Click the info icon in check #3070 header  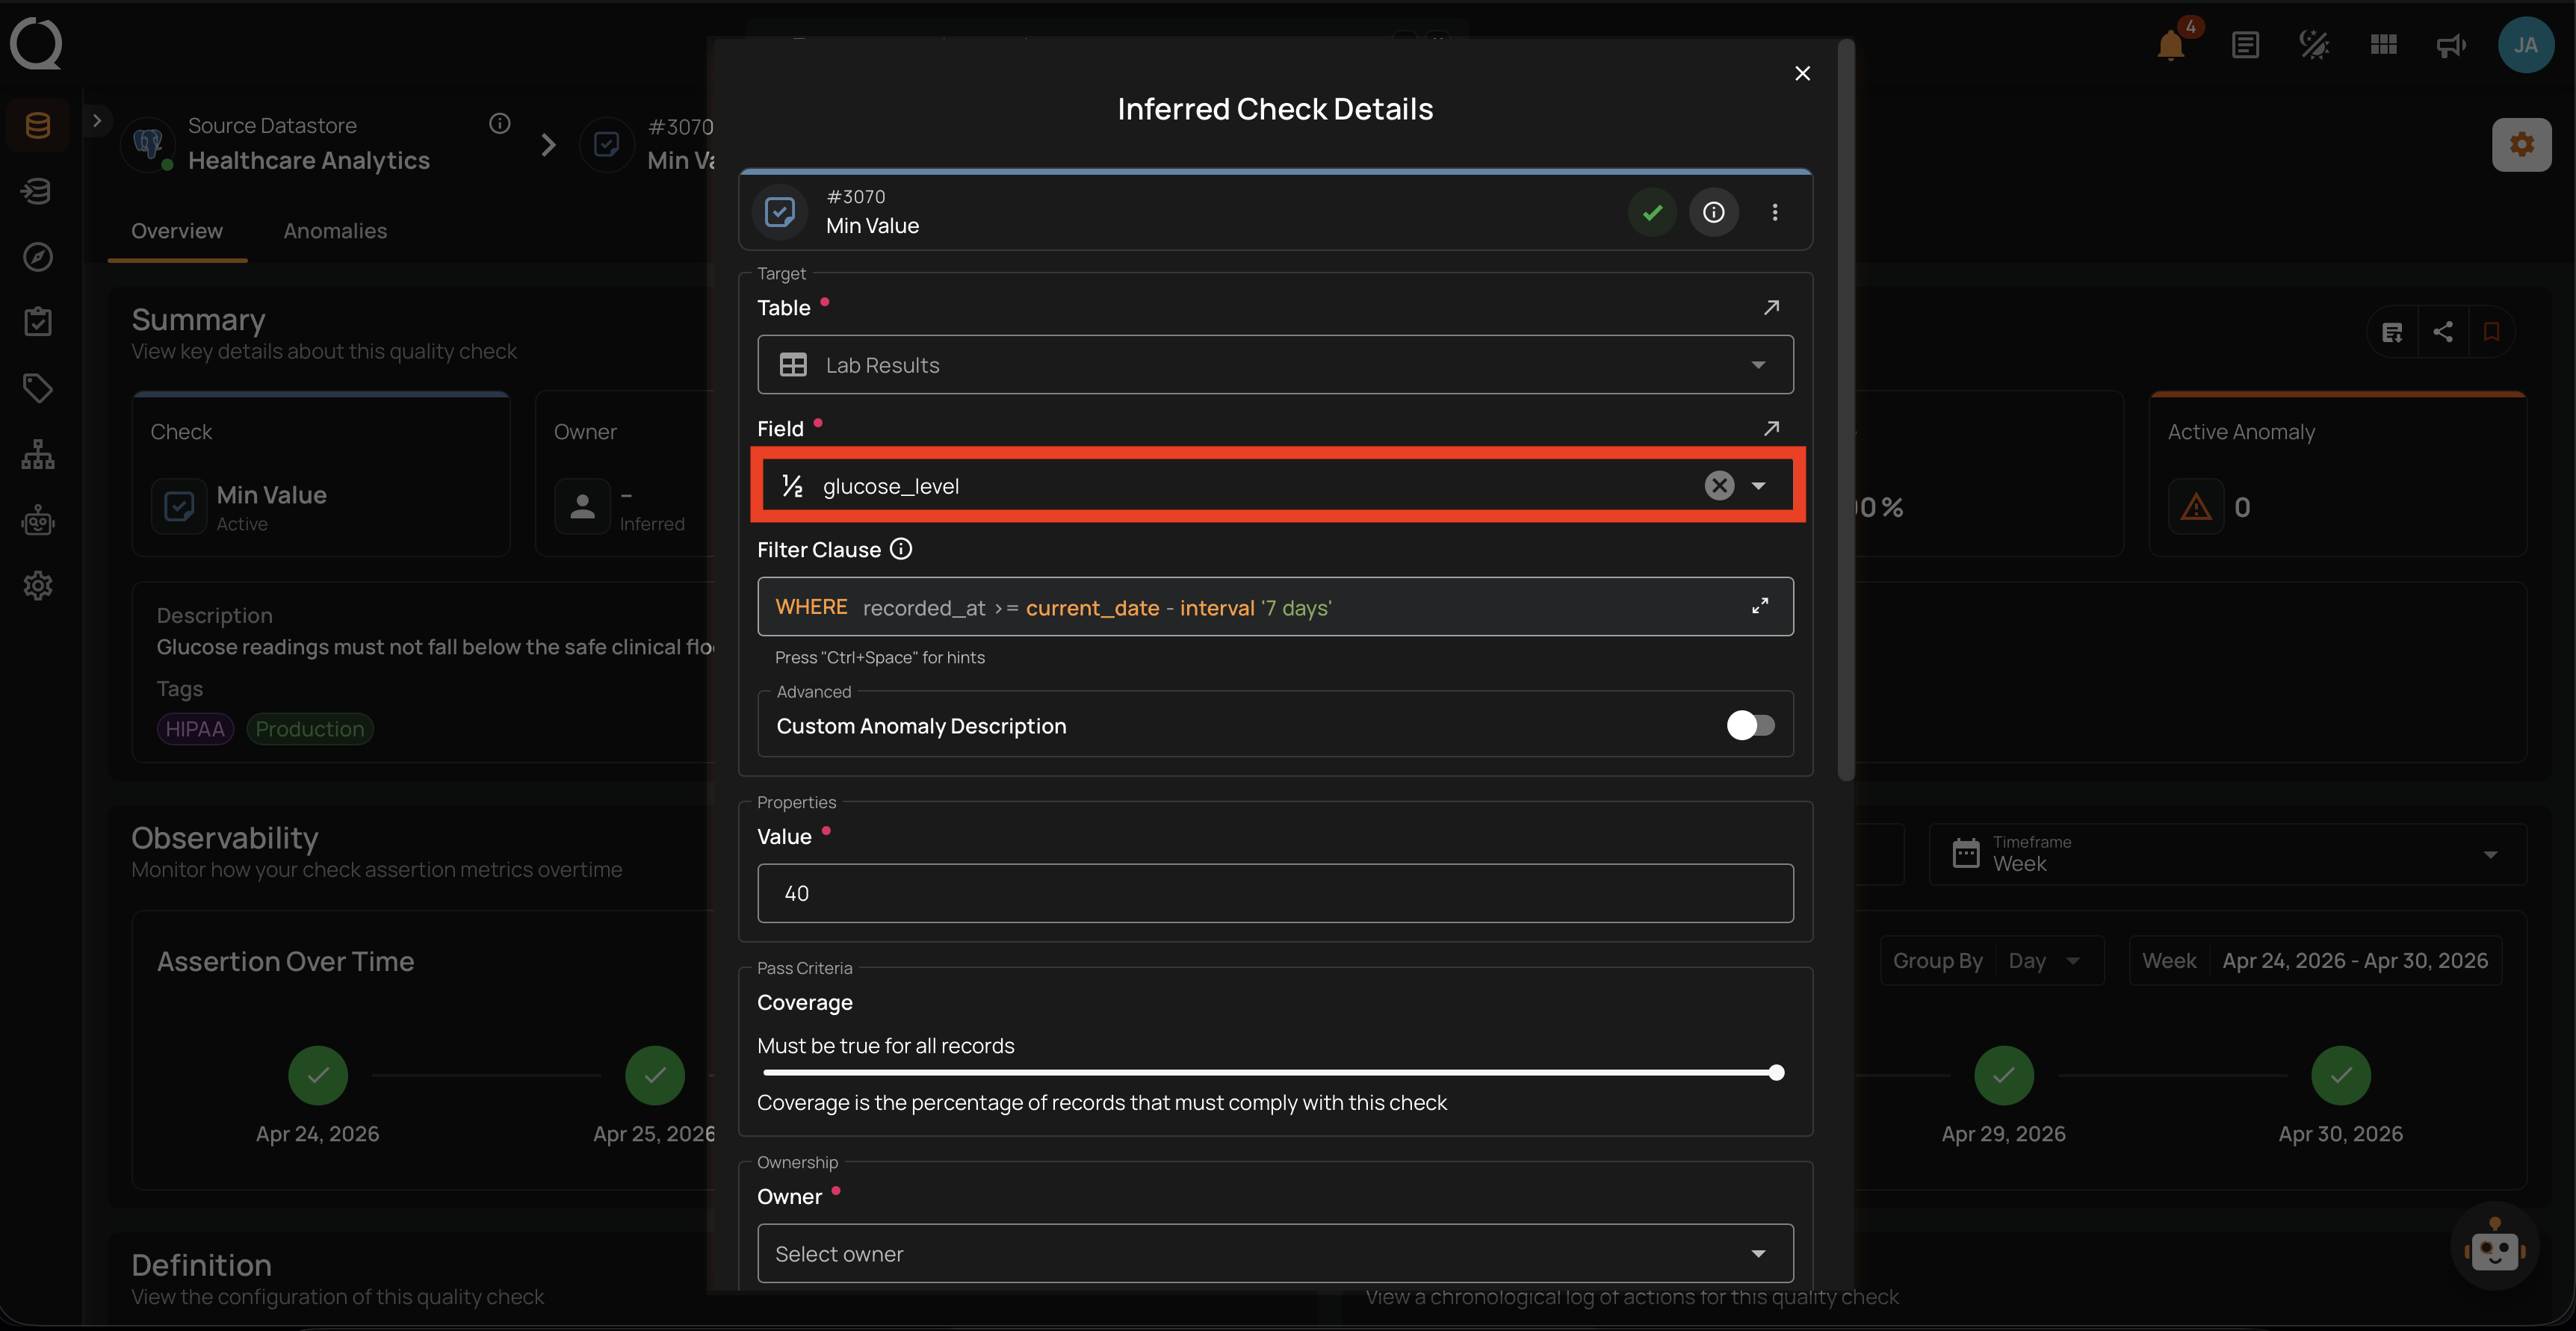pos(1714,212)
